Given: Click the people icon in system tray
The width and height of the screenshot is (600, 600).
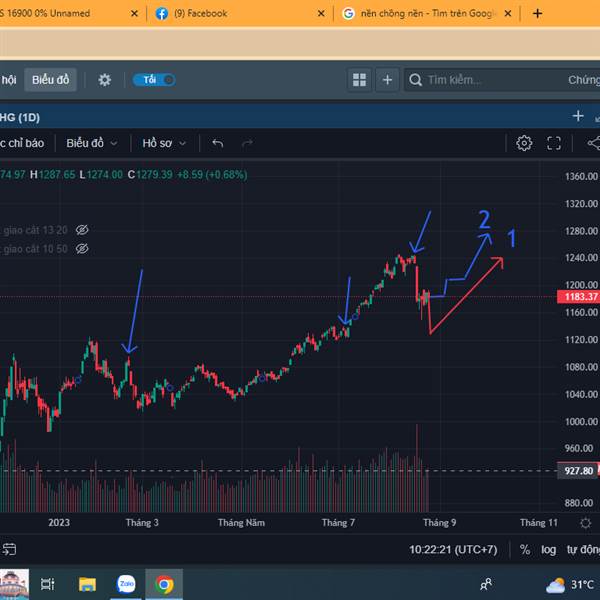Looking at the screenshot, I should [486, 584].
